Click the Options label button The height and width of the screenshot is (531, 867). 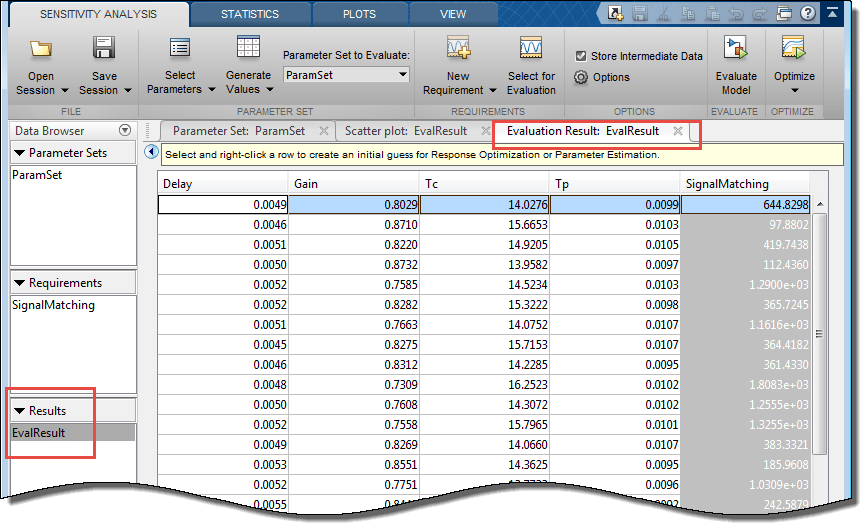pyautogui.click(x=611, y=77)
